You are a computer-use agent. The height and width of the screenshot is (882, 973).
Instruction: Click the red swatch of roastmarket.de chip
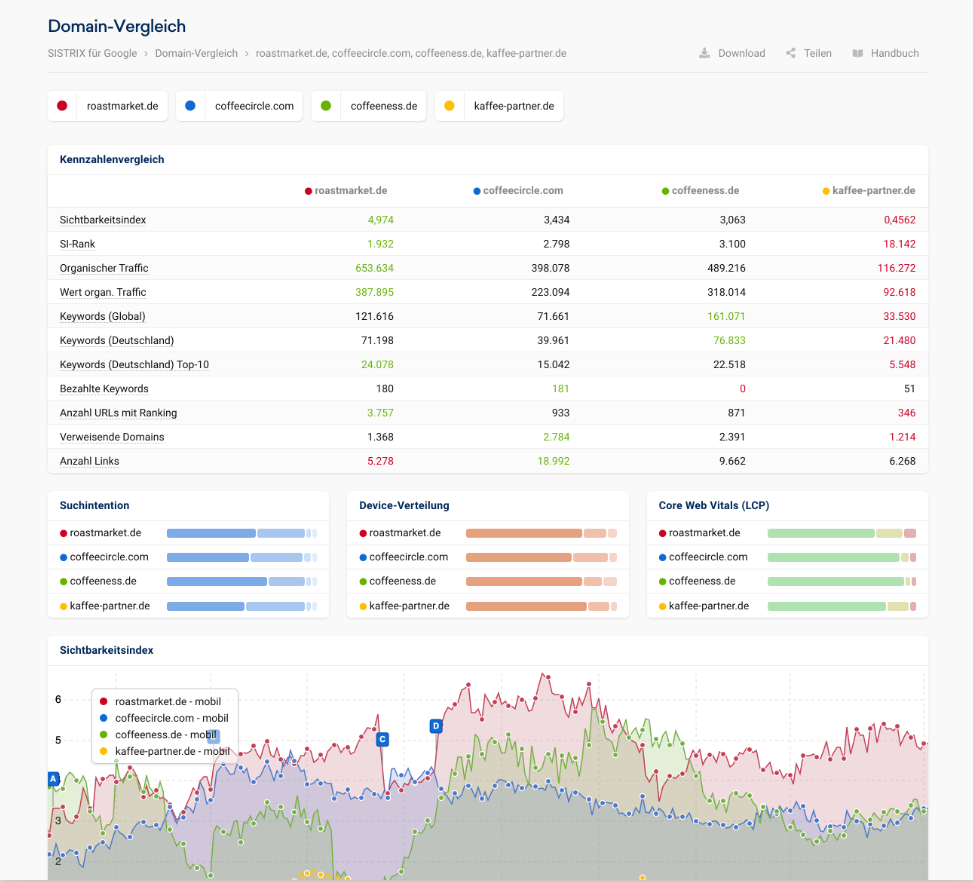(x=62, y=106)
